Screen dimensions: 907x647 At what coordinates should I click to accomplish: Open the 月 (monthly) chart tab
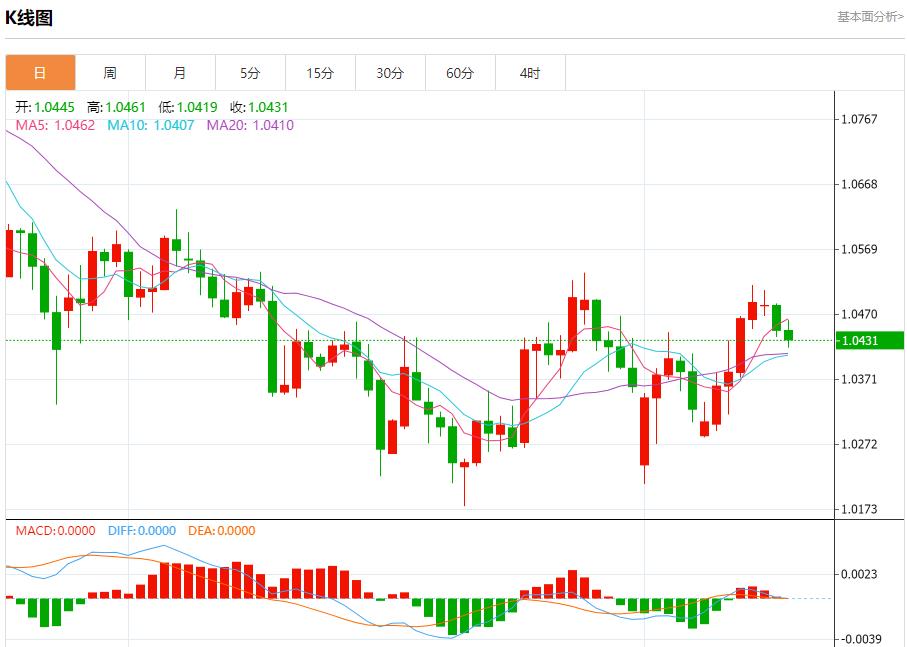[180, 73]
